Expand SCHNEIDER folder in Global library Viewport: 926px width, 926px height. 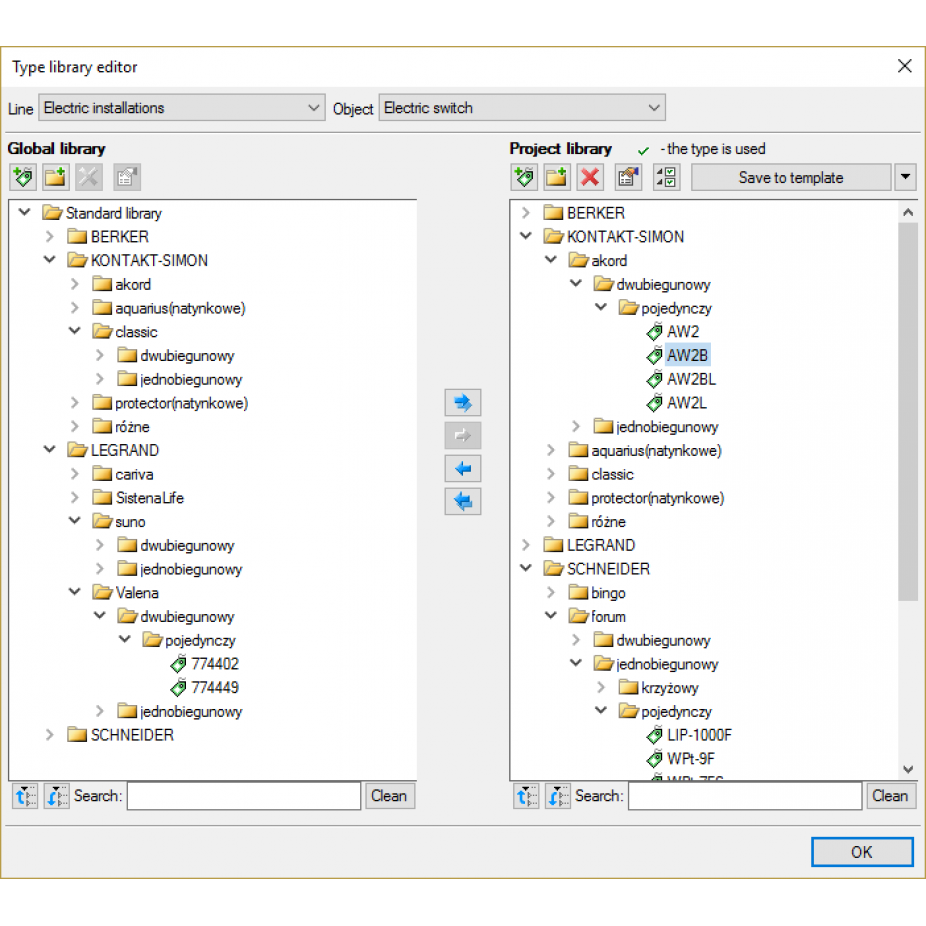pos(50,735)
